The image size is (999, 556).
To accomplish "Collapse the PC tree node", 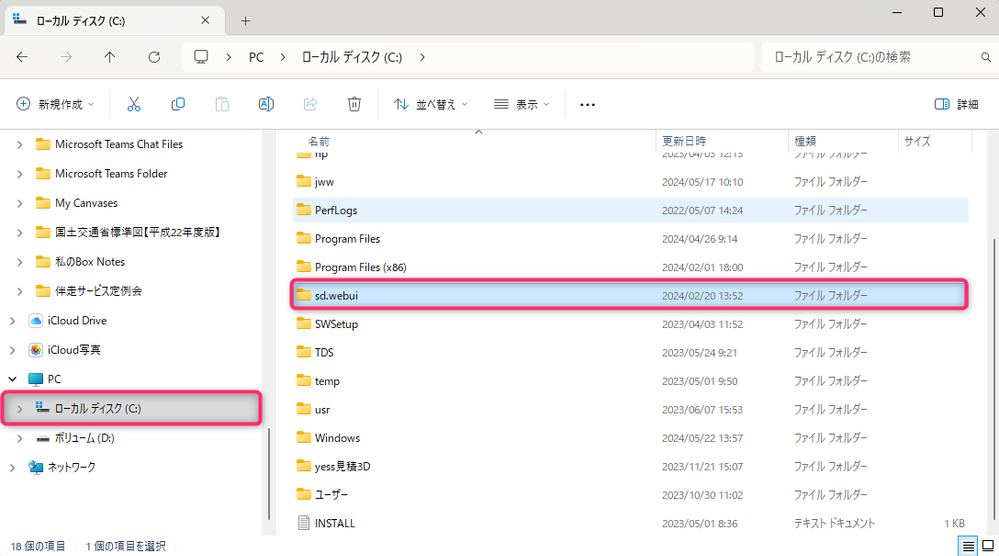I will point(12,379).
